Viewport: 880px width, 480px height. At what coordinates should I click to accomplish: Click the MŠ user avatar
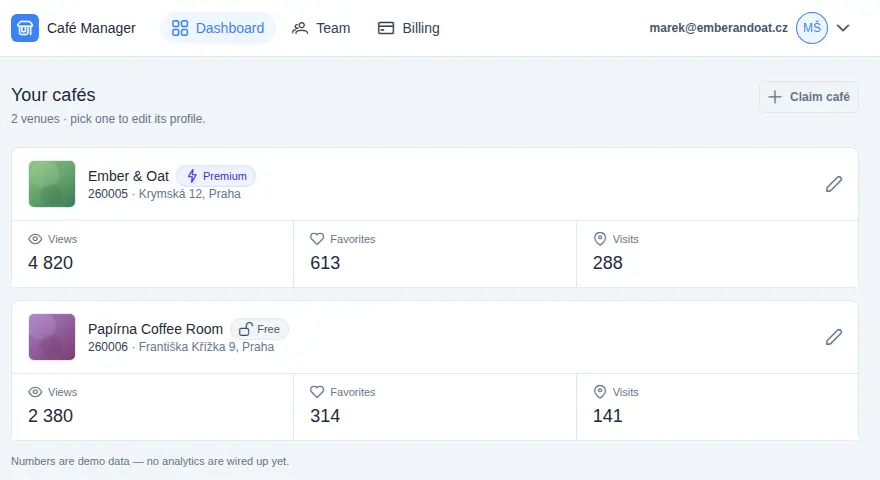click(x=812, y=28)
